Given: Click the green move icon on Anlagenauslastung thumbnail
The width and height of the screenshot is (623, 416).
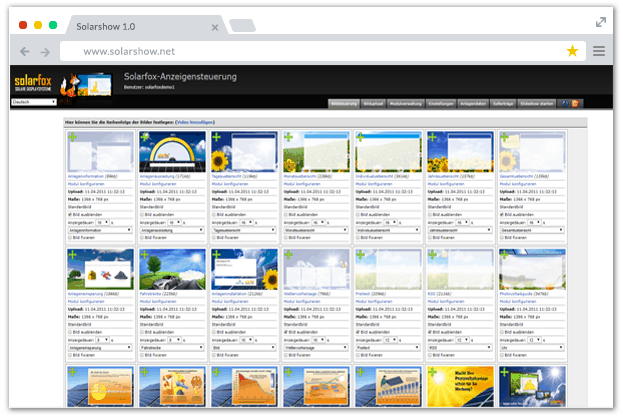Looking at the screenshot, I should click(144, 137).
